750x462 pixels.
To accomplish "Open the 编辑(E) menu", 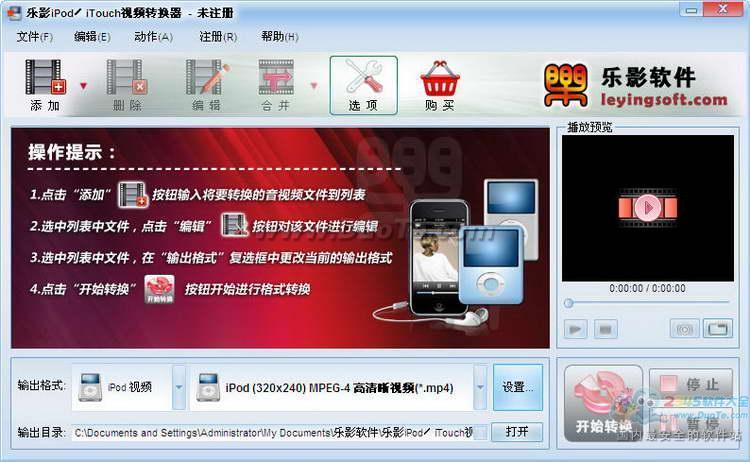I will click(92, 36).
